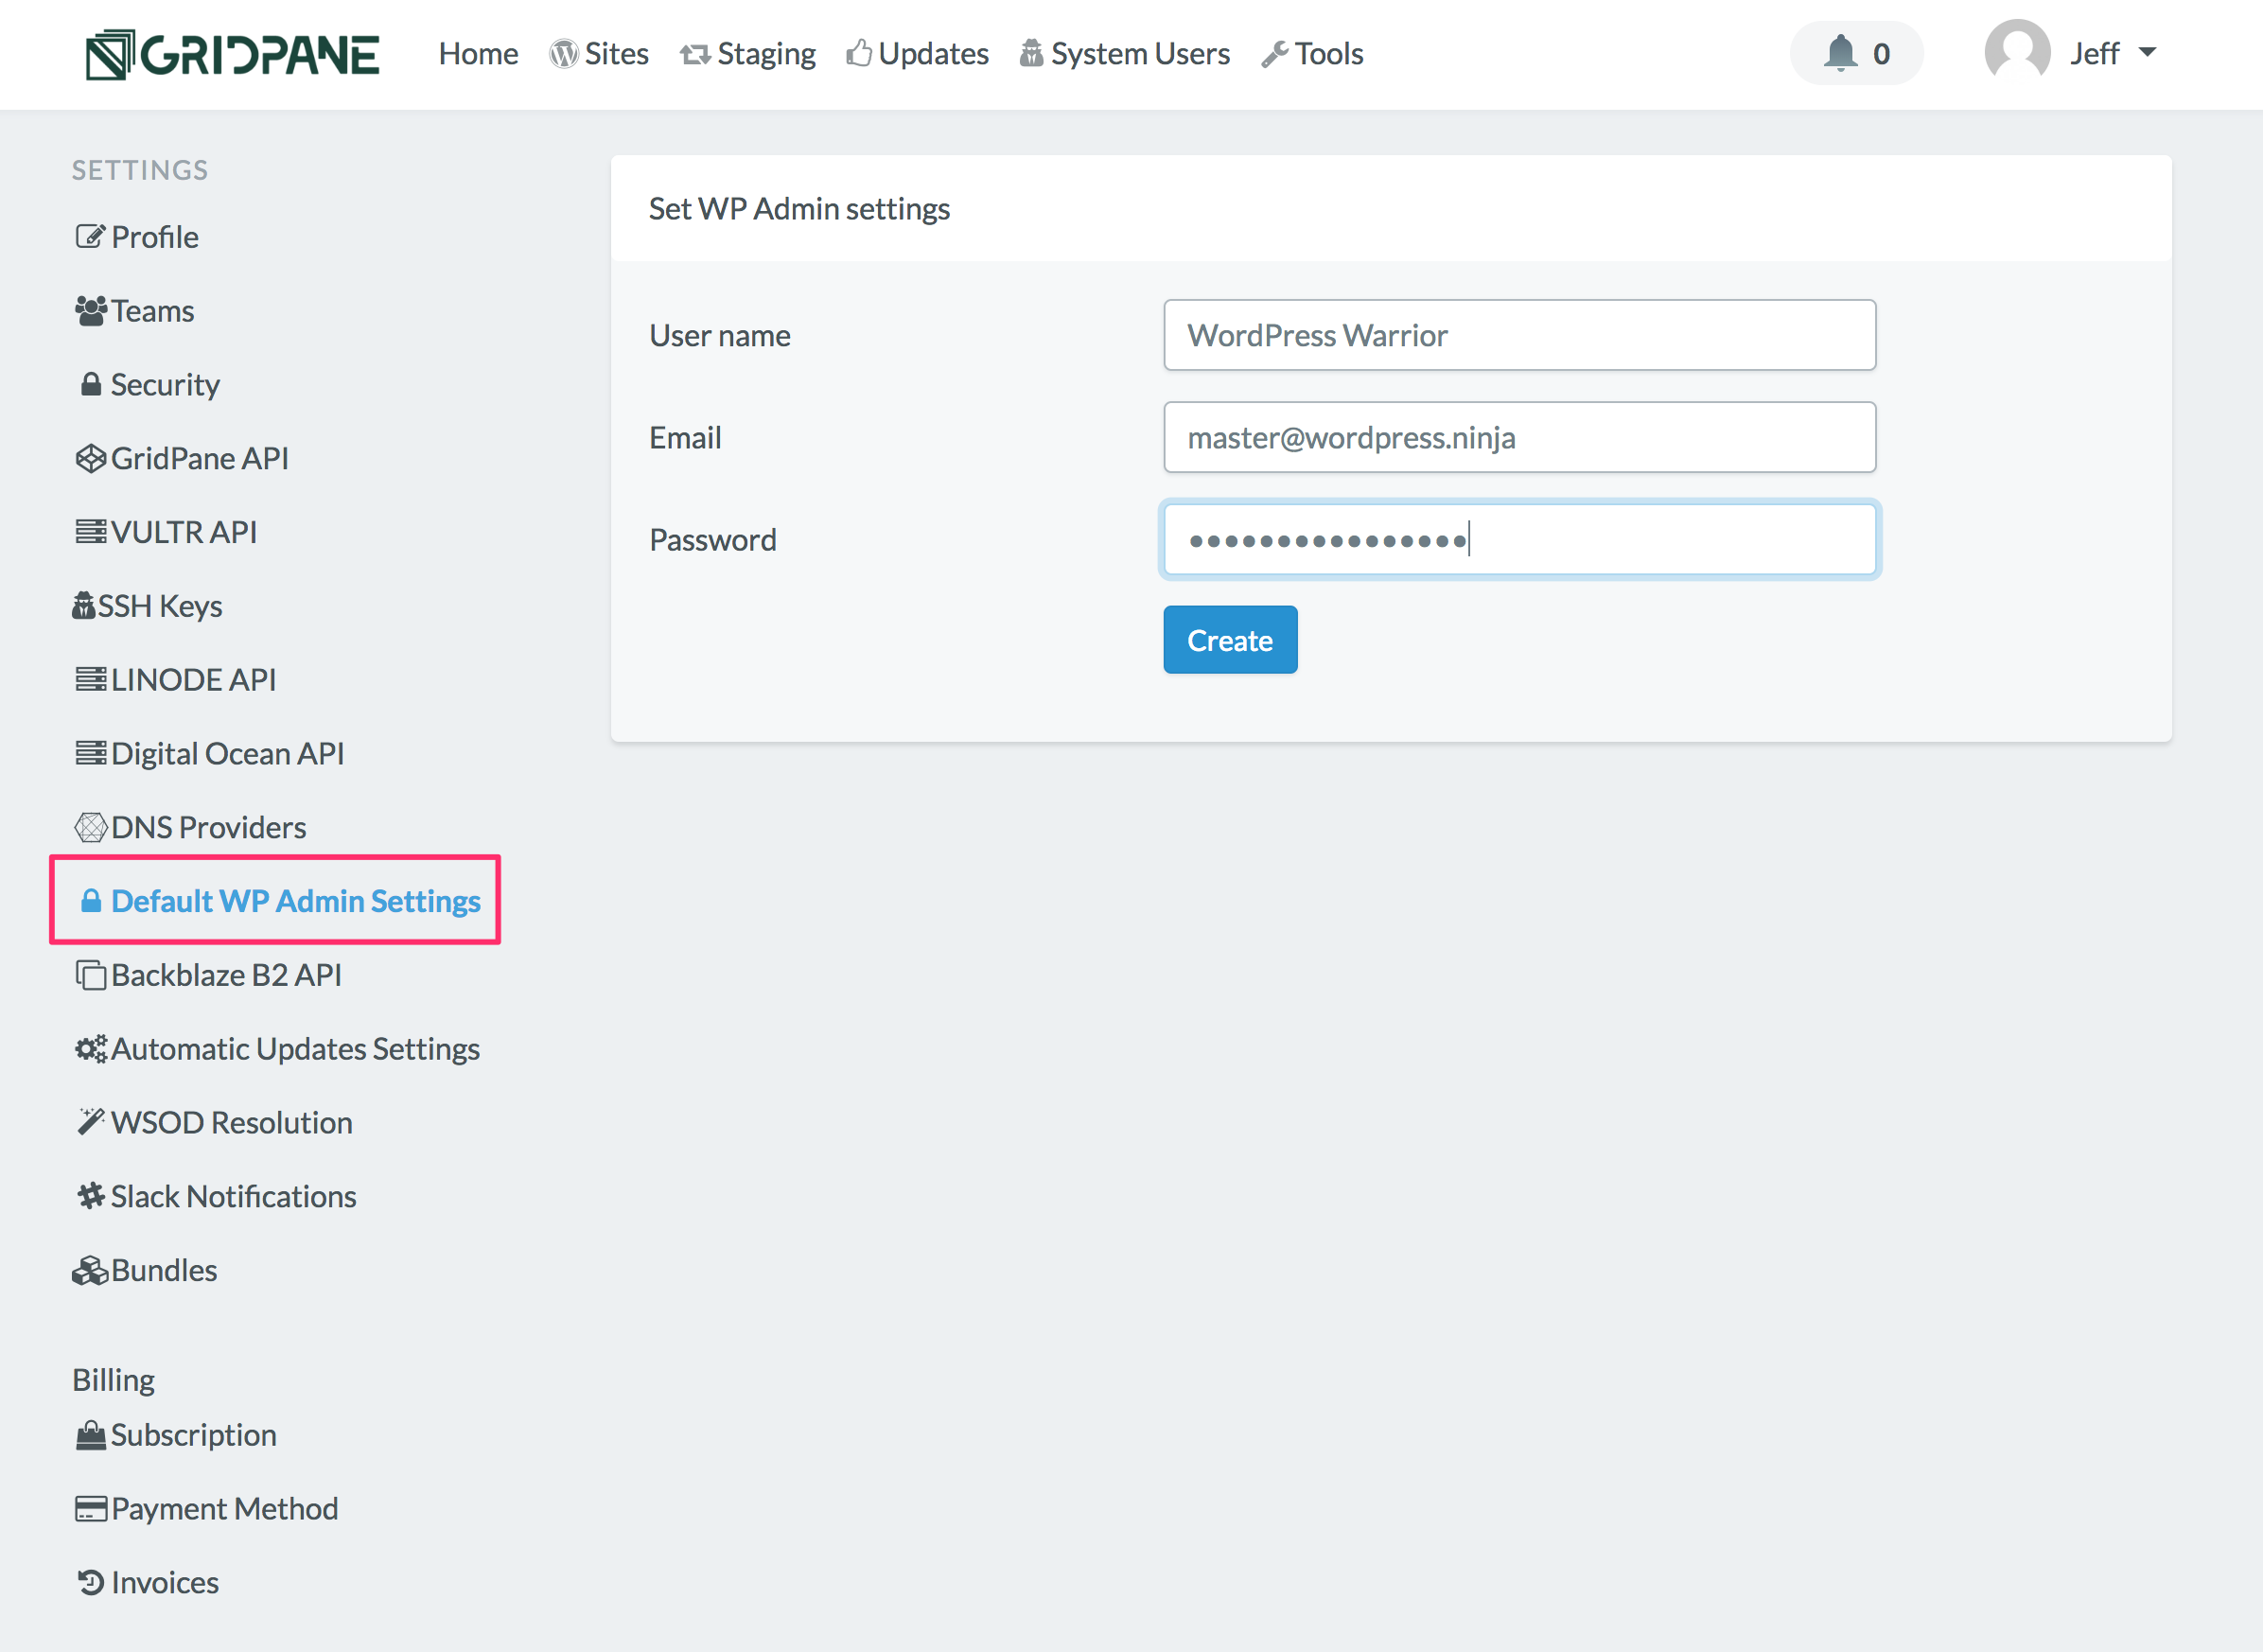Click the Slack Notifications icon

pyautogui.click(x=91, y=1196)
